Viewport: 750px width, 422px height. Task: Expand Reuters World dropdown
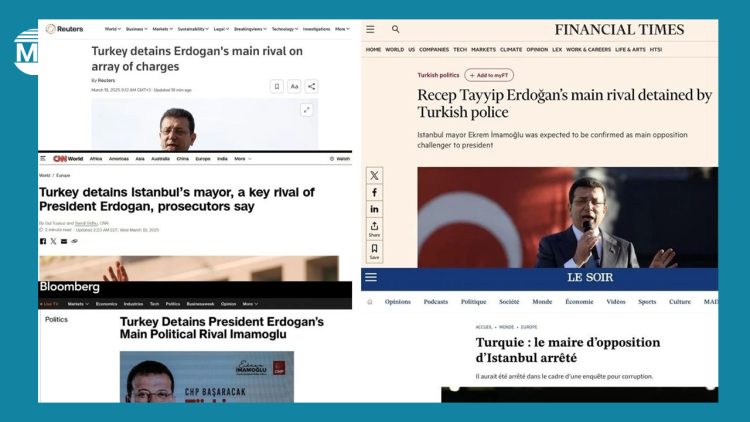pyautogui.click(x=113, y=29)
